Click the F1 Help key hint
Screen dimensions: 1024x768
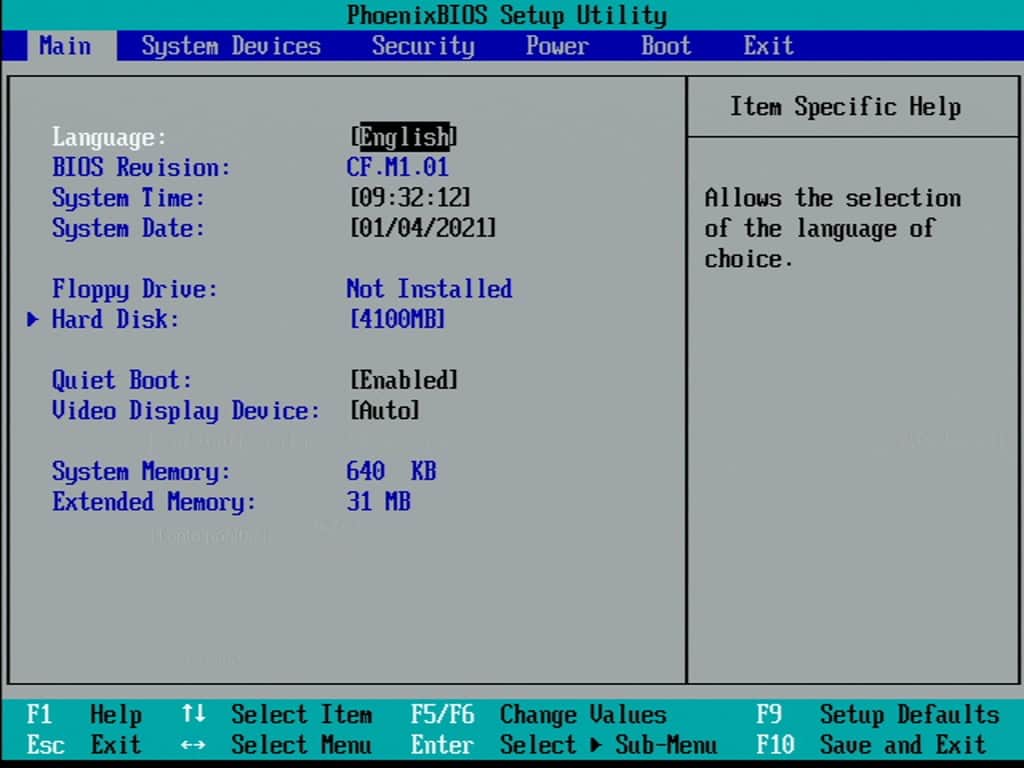[x=84, y=714]
